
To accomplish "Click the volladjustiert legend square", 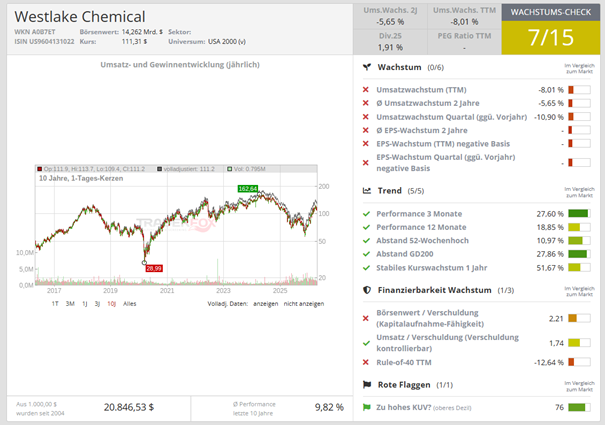I will tap(159, 169).
